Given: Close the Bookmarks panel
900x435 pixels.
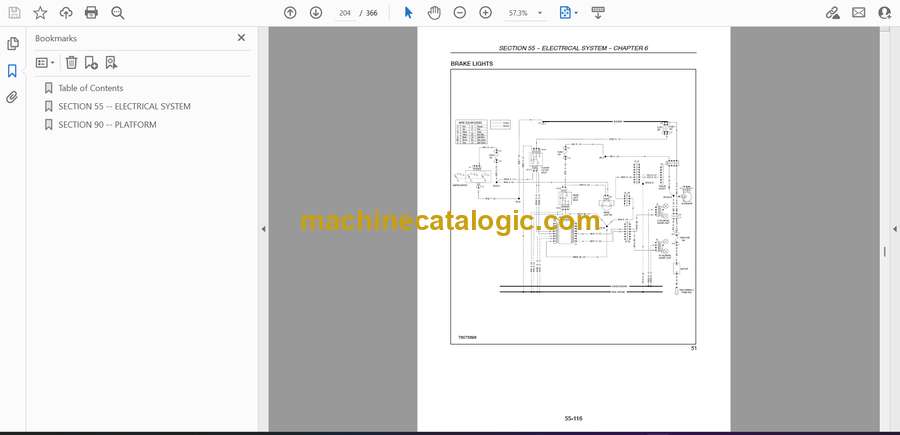Looking at the screenshot, I should tap(241, 38).
